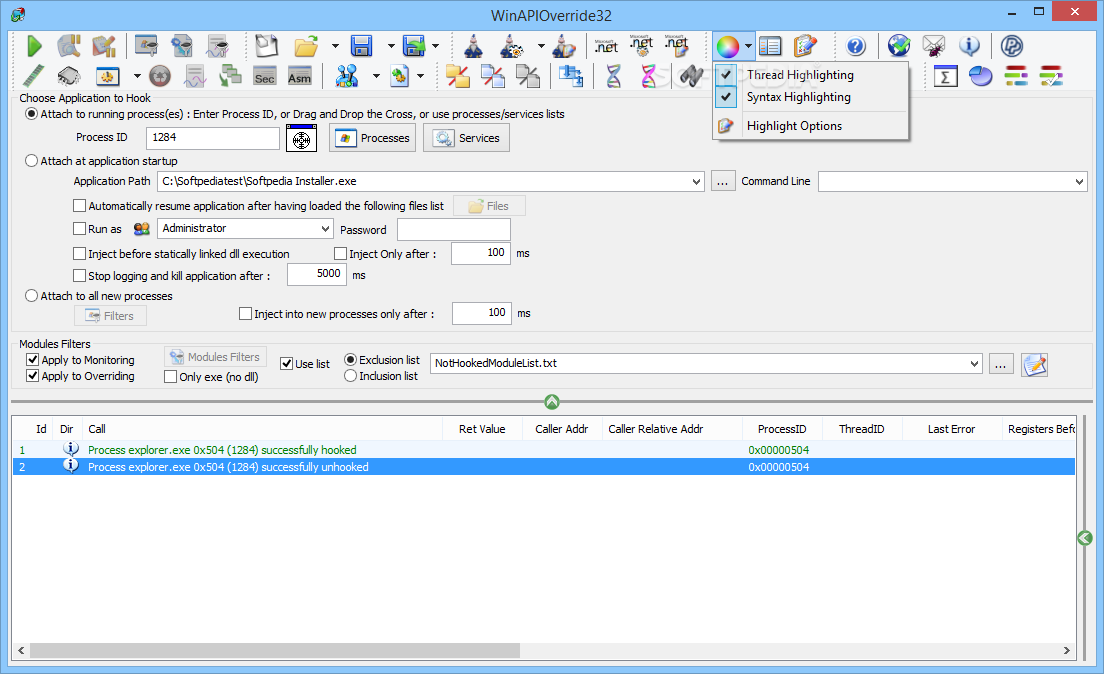Click the browse button beside Application Path
This screenshot has height=674, width=1104.
point(723,182)
